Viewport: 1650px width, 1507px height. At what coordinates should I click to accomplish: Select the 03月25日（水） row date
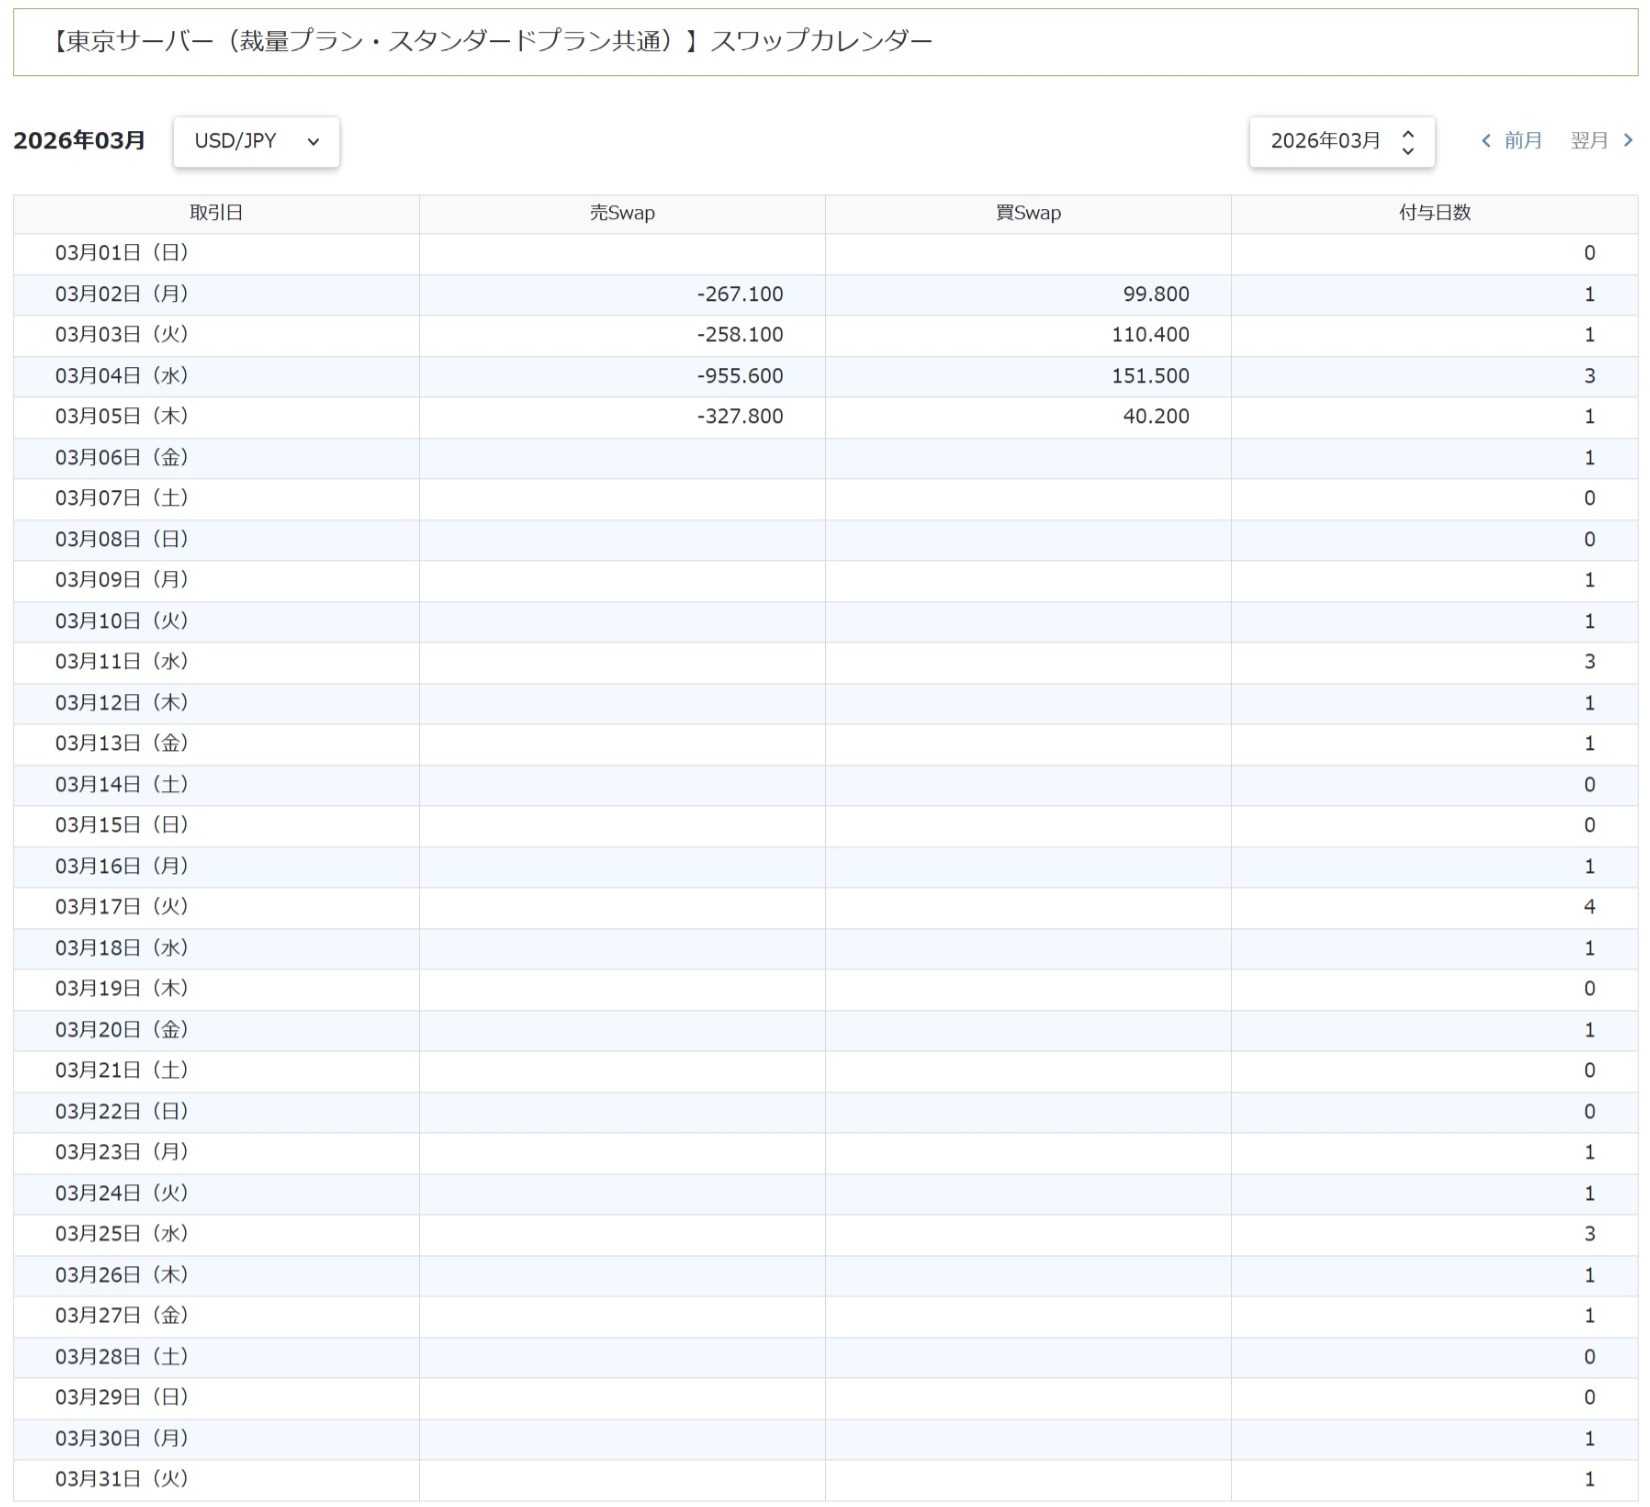coord(122,1234)
